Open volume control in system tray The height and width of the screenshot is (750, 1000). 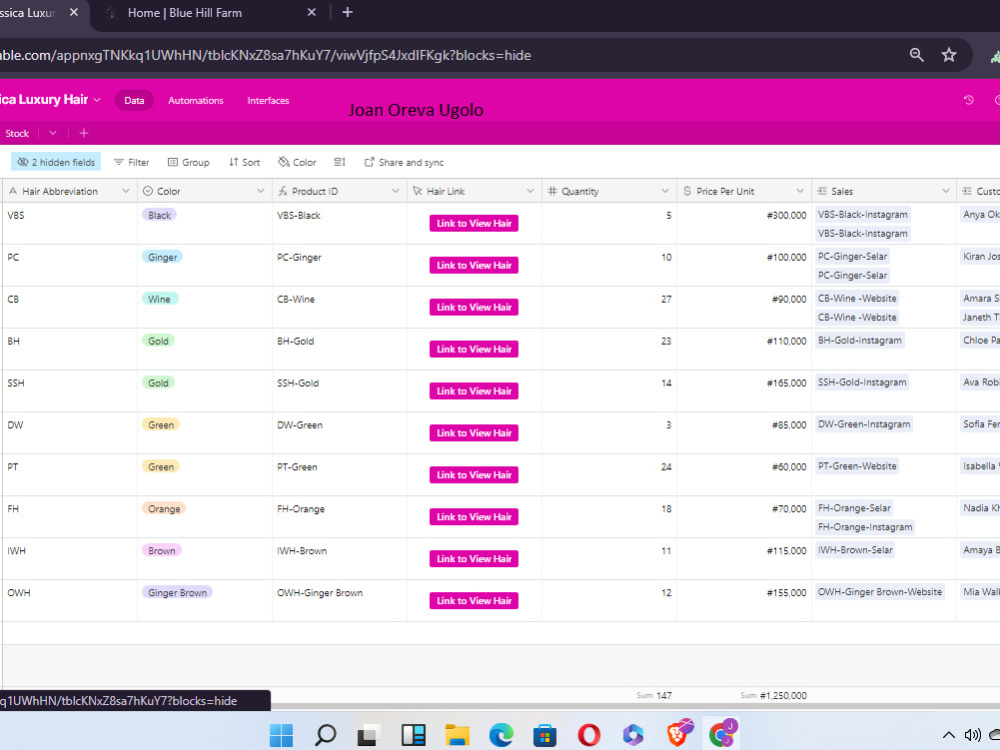point(973,735)
